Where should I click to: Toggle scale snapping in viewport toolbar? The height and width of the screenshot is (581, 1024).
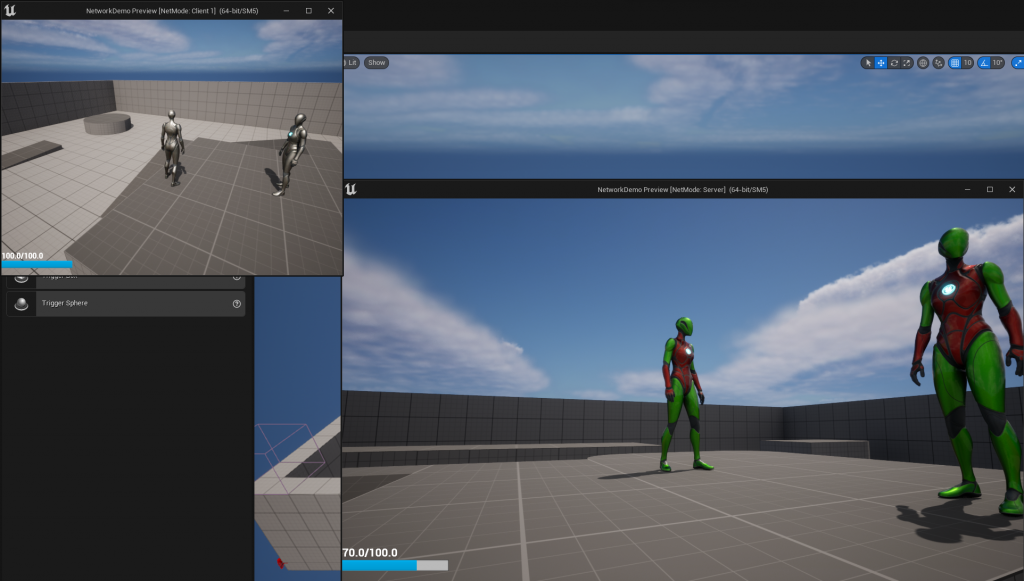1017,63
